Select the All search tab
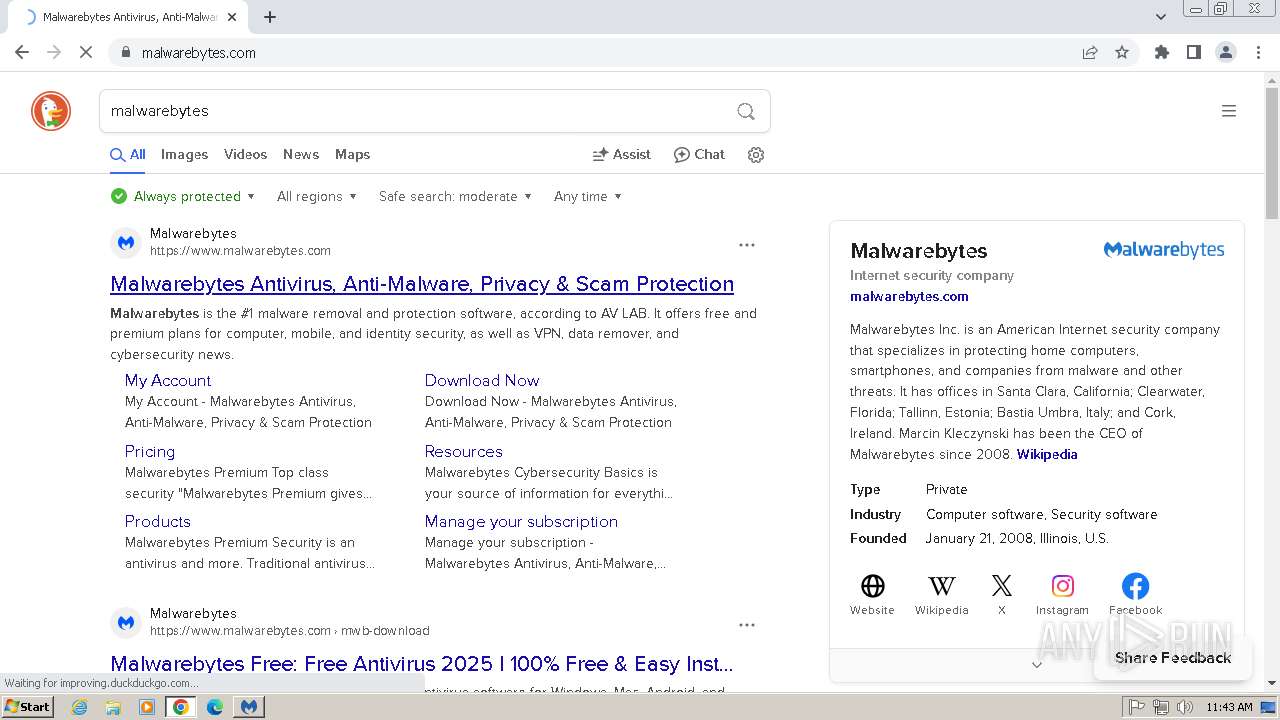This screenshot has height=720, width=1280. (128, 155)
